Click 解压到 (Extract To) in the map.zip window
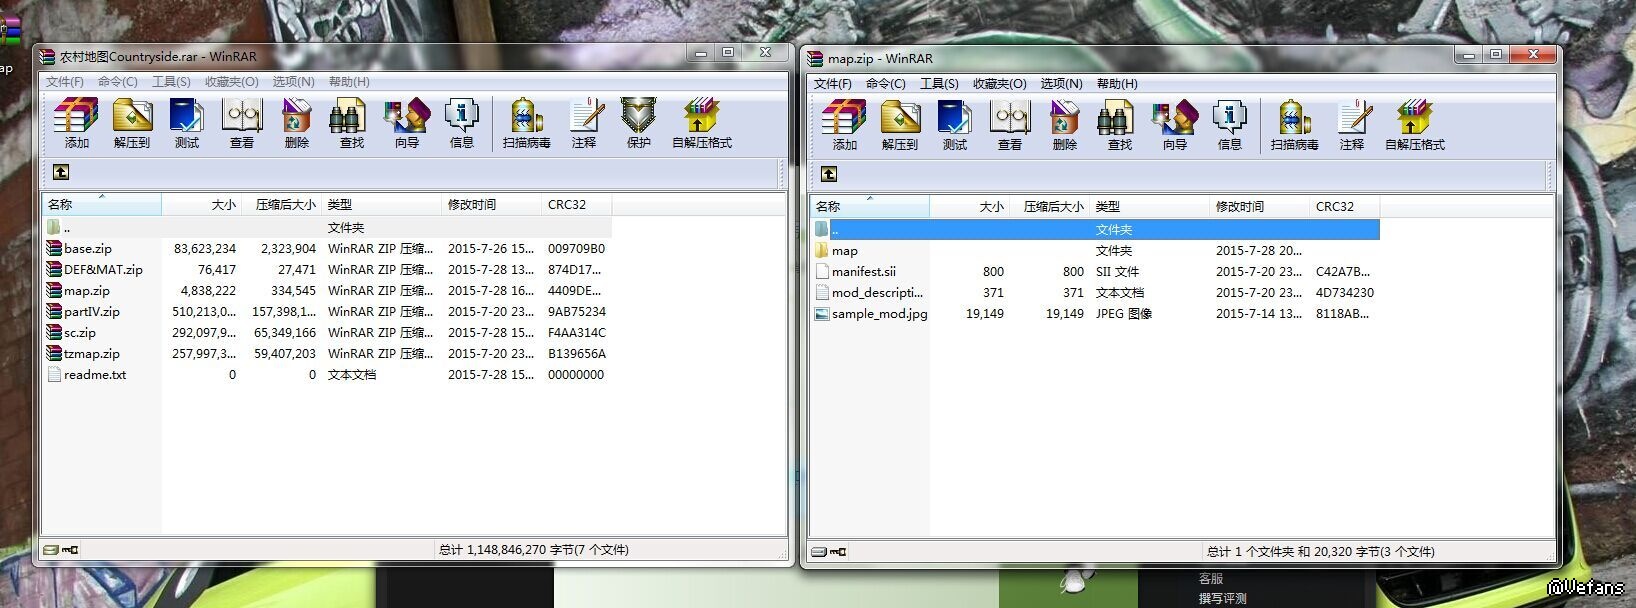Screen dimensions: 1636x608 tap(900, 125)
